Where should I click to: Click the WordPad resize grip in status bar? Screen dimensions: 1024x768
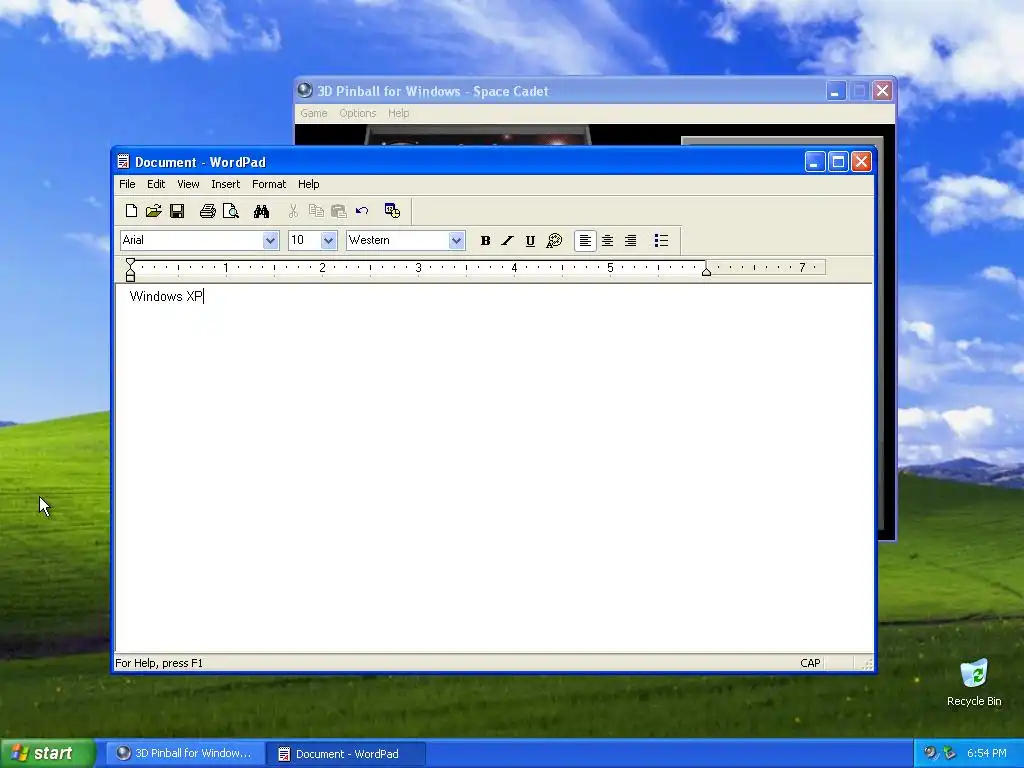pyautogui.click(x=867, y=664)
